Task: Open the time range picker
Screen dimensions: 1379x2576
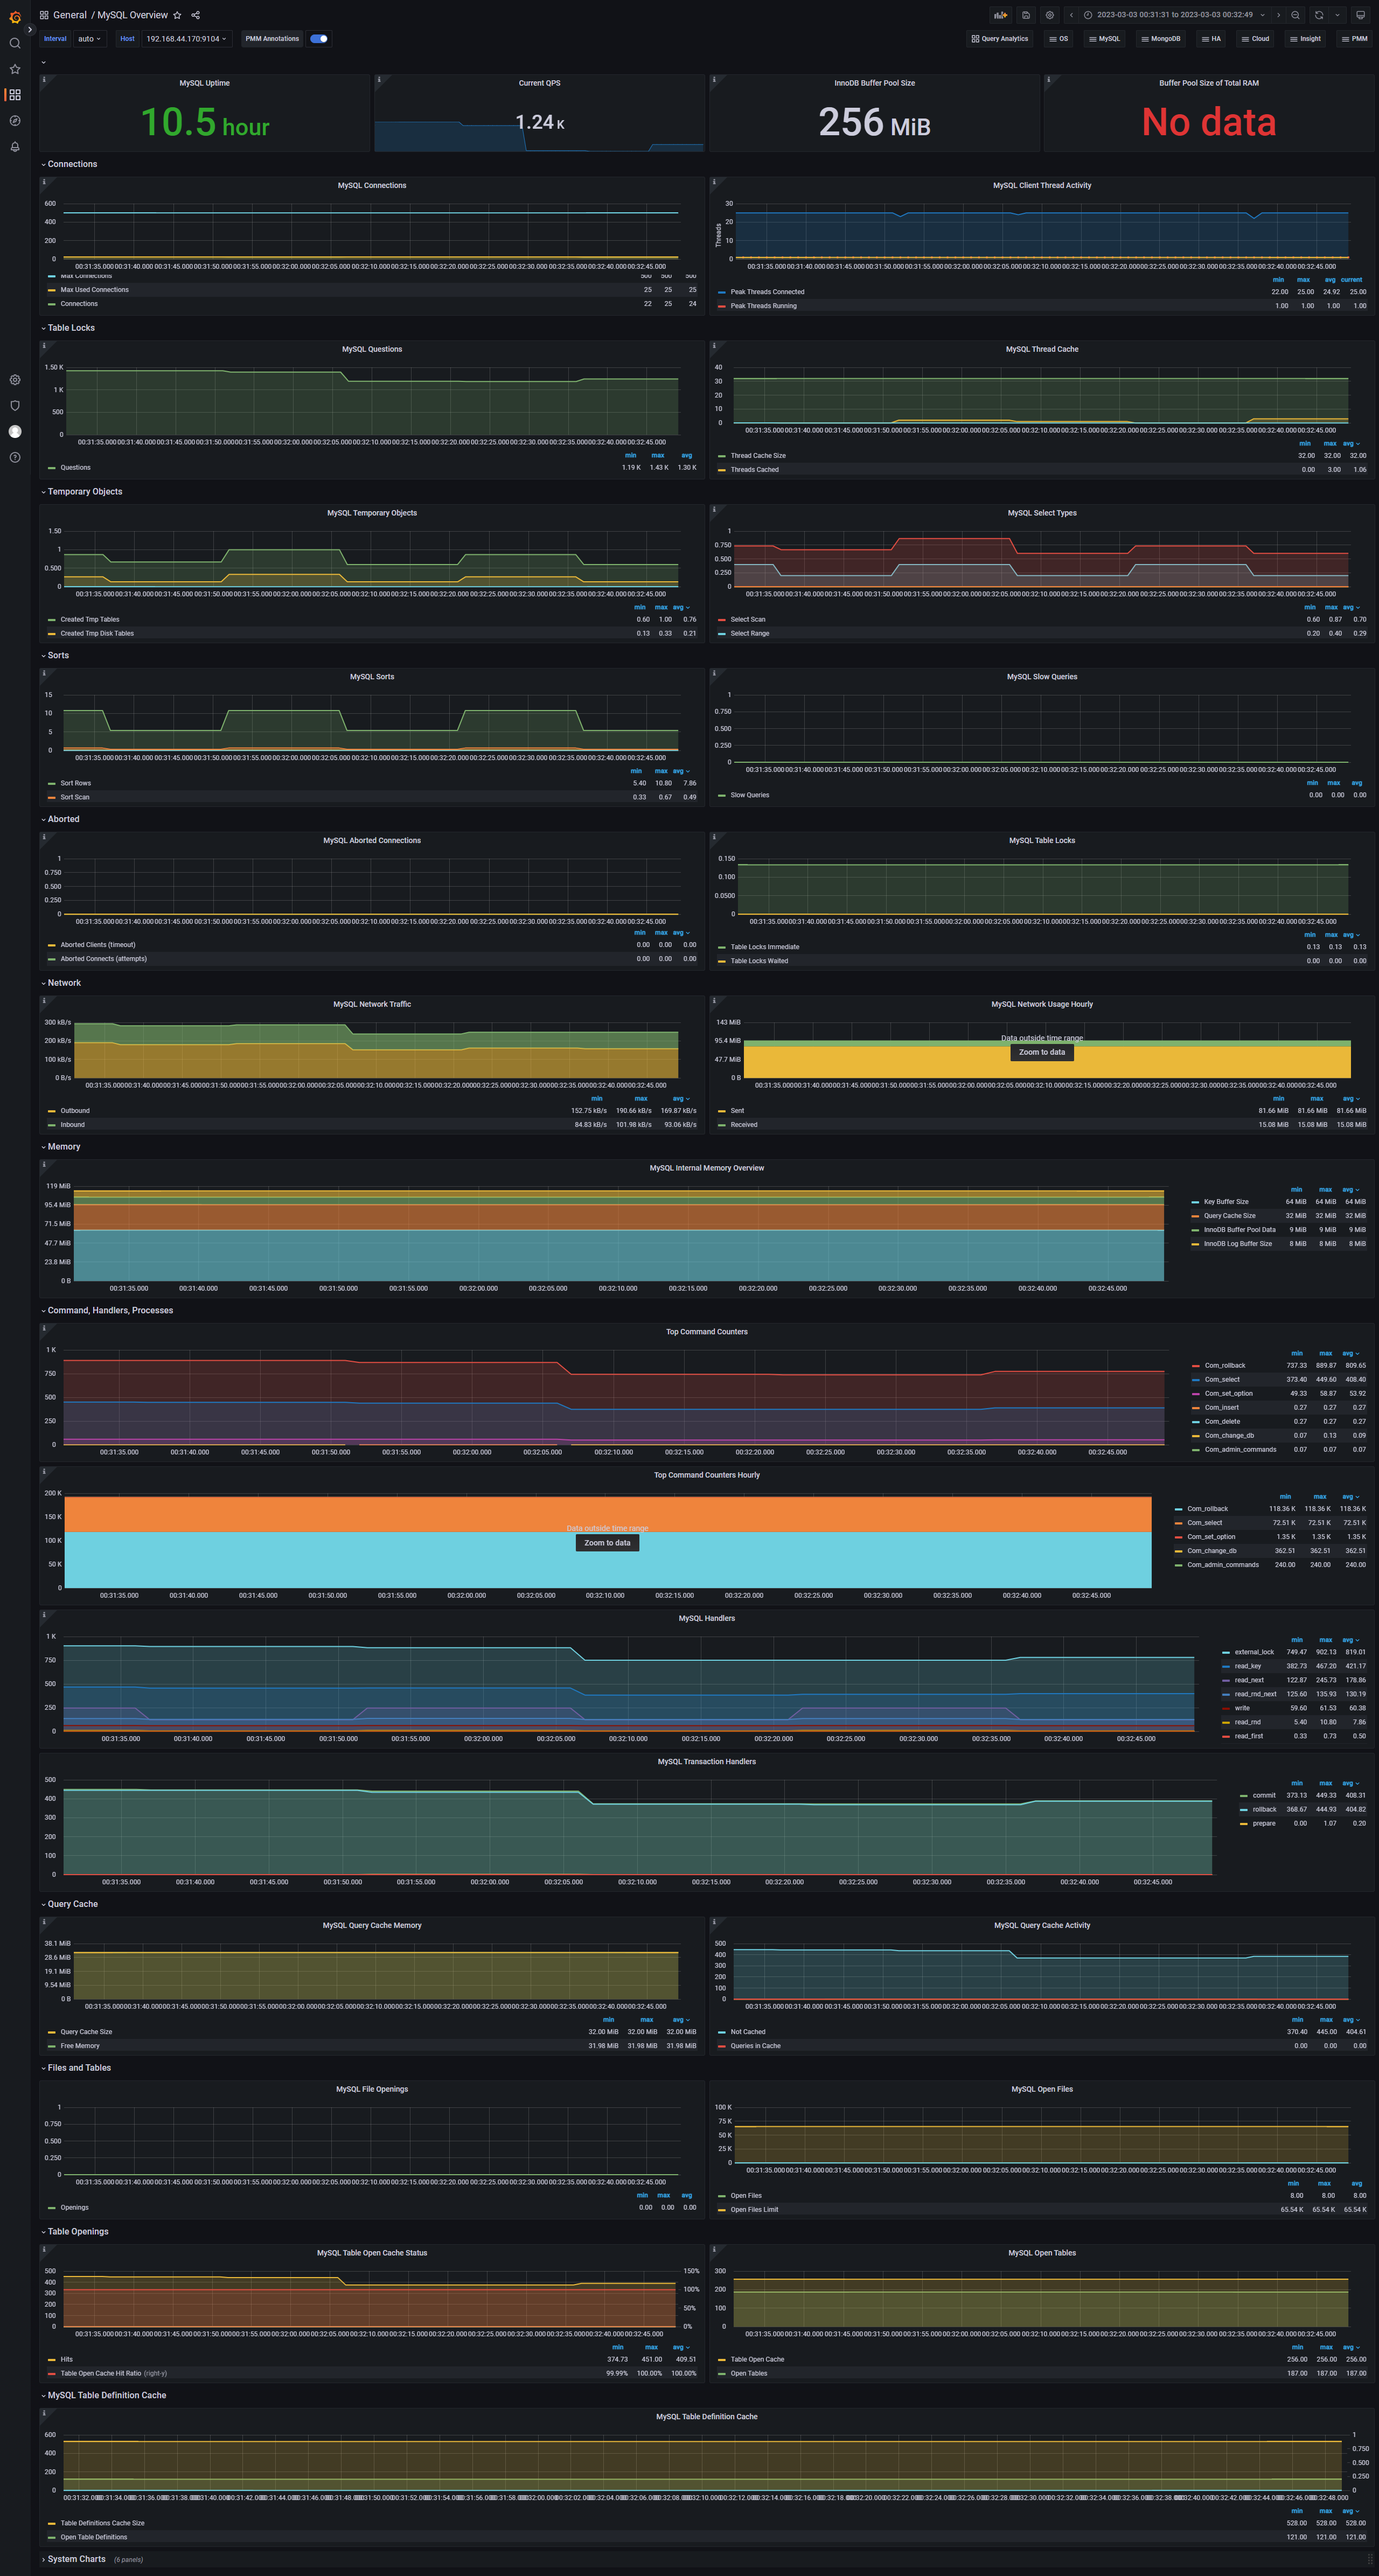Action: (1175, 15)
